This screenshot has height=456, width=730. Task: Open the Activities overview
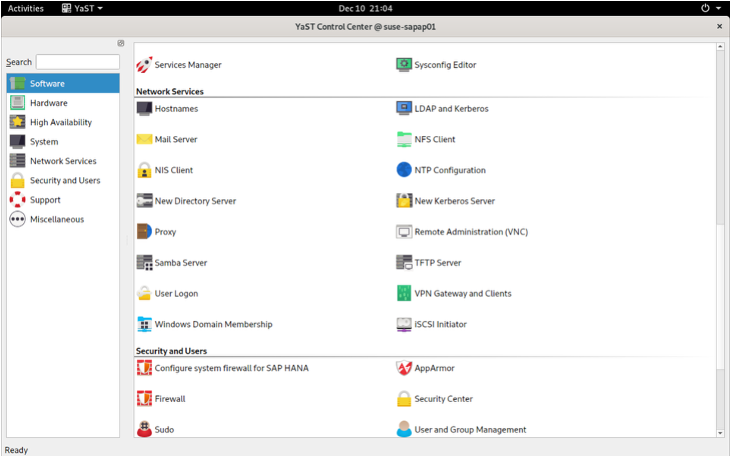(26, 8)
